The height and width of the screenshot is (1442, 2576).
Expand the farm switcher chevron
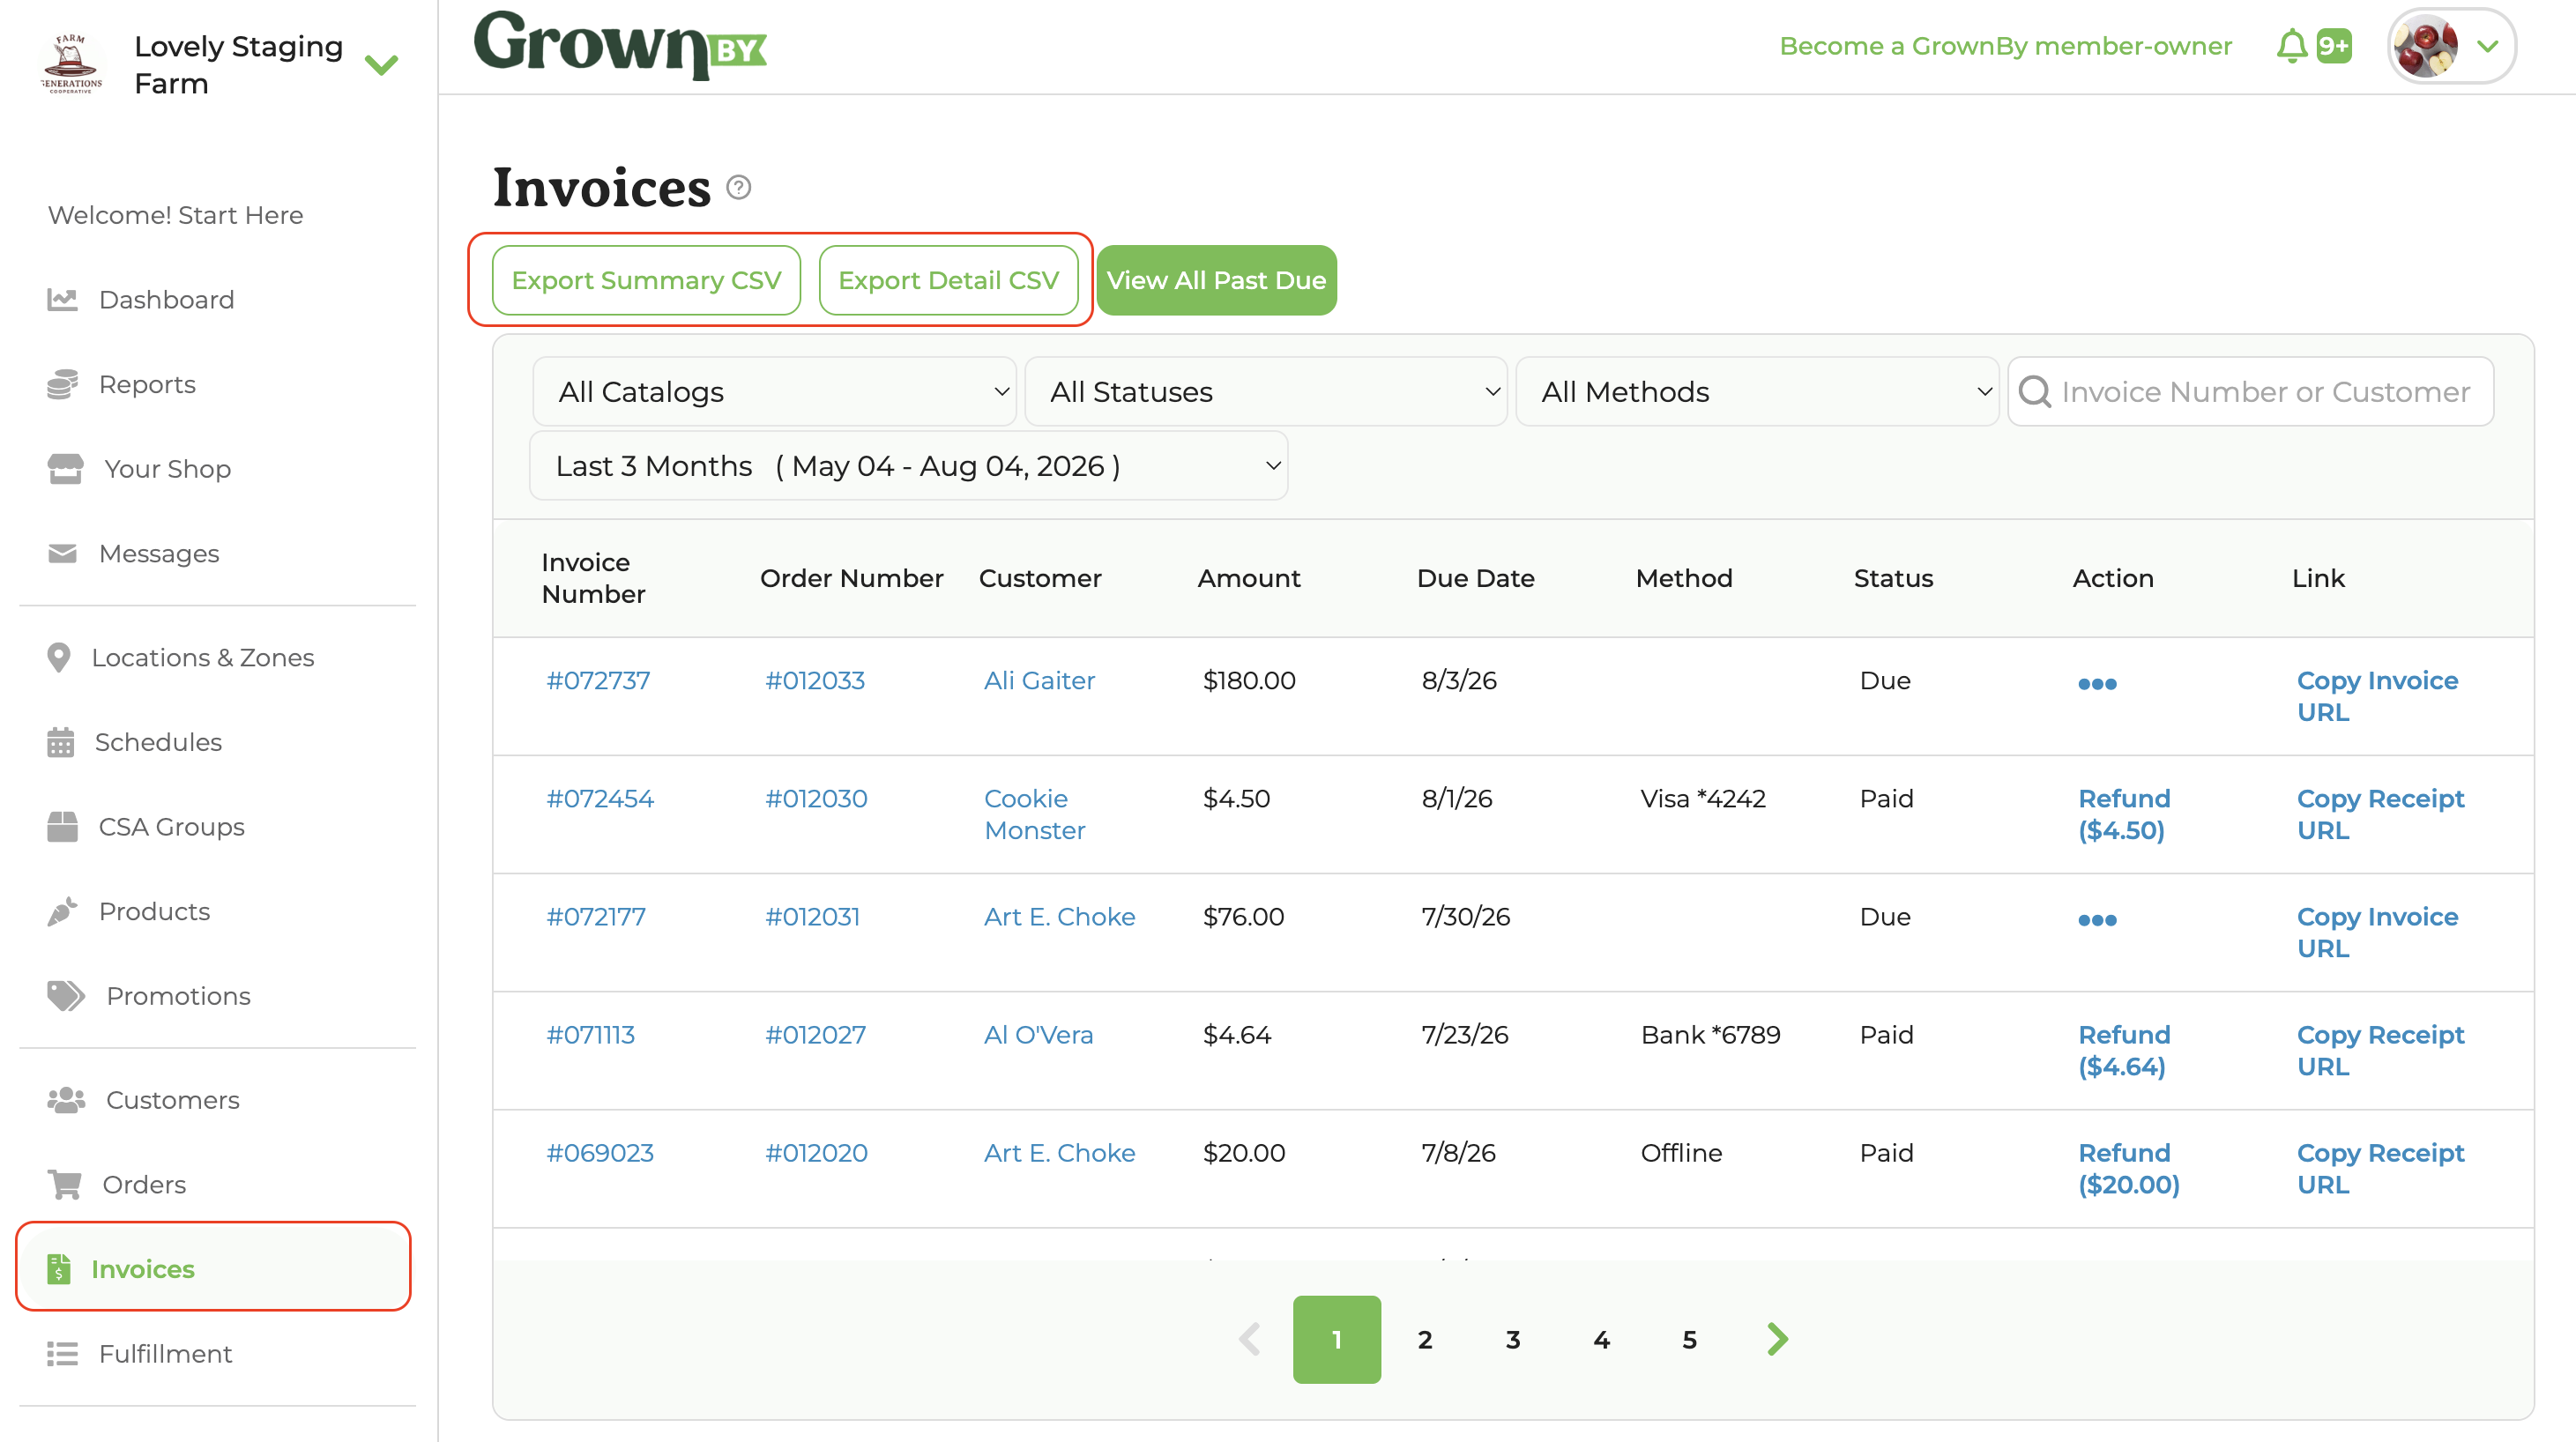click(x=382, y=65)
